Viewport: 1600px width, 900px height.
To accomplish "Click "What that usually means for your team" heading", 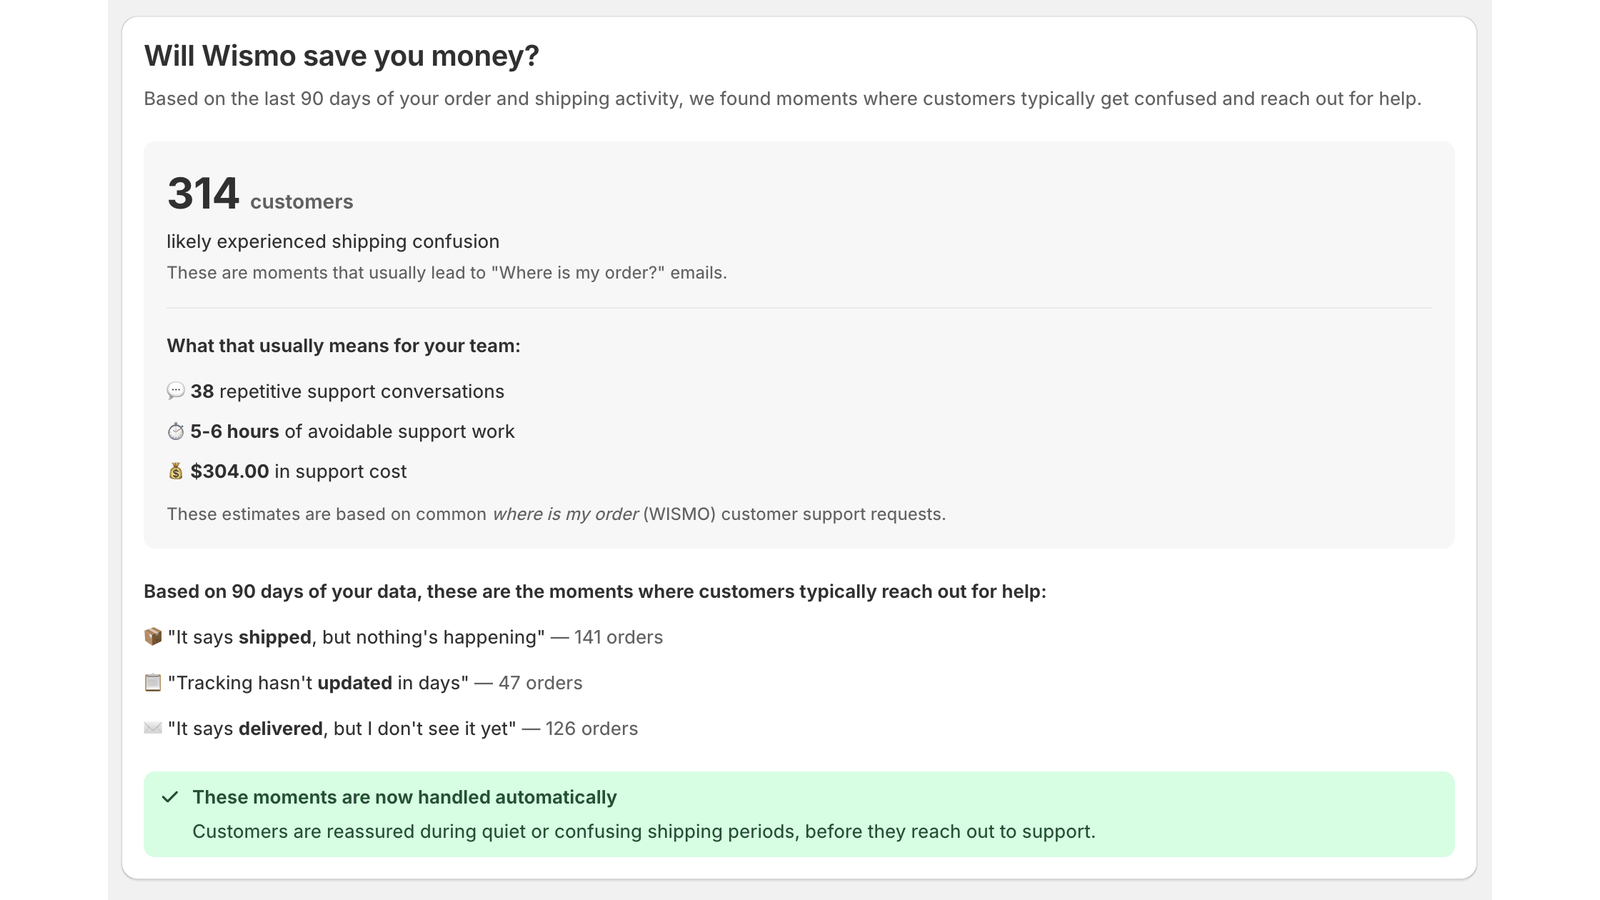I will click(343, 346).
